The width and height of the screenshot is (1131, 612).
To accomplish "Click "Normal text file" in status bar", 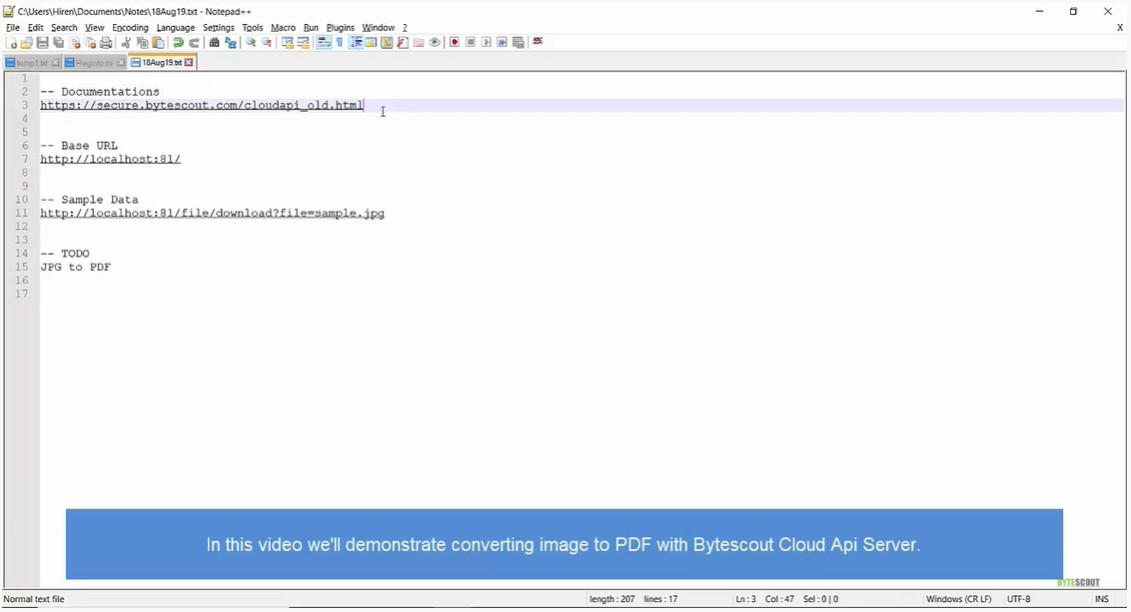I will (34, 599).
